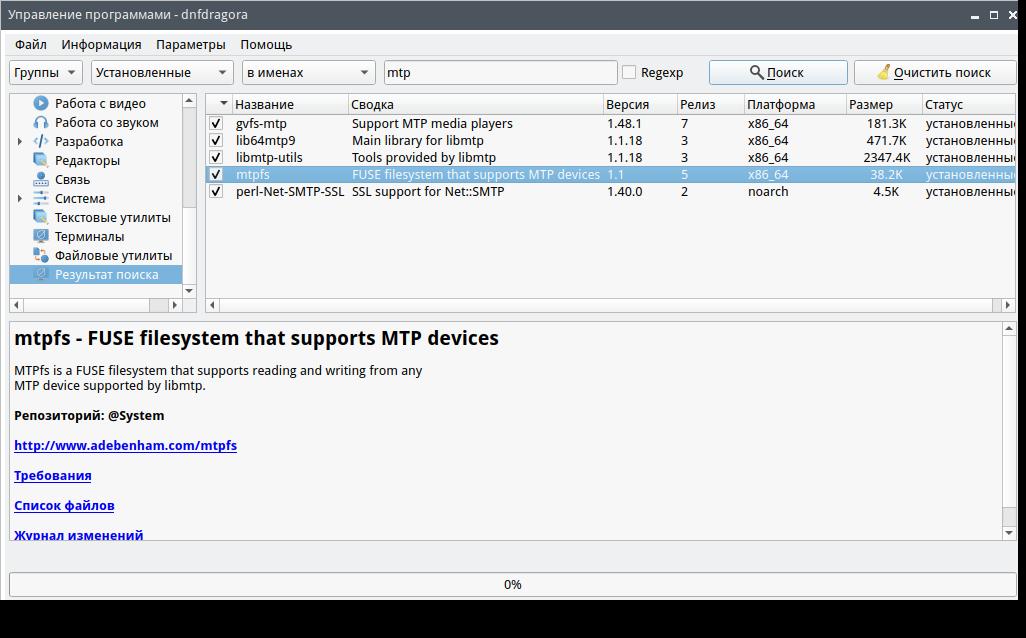Screen dimensions: 1026x638
Task: Click the Редакторы category icon
Action: [x=41, y=160]
